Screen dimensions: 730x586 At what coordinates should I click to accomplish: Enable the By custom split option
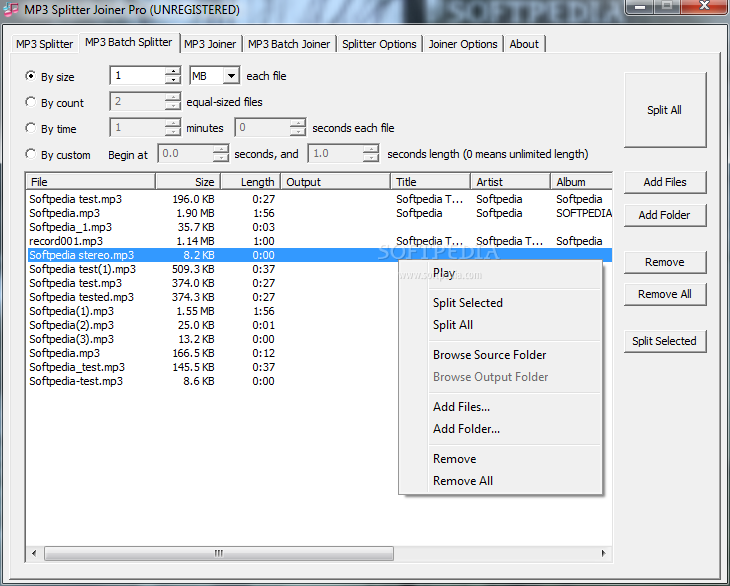point(31,154)
